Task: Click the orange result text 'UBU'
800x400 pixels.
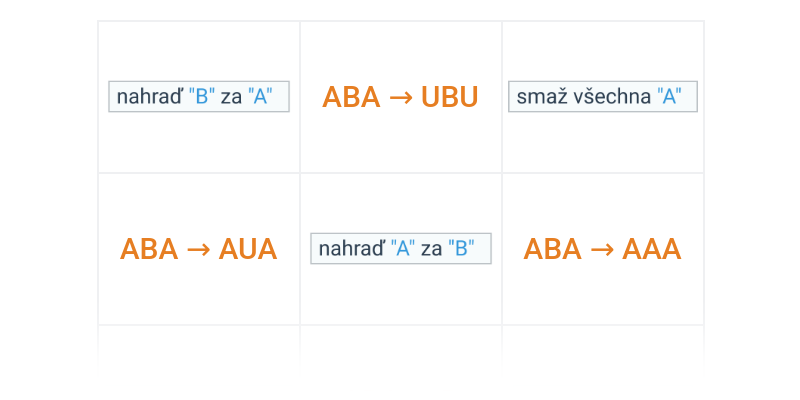Action: (450, 97)
